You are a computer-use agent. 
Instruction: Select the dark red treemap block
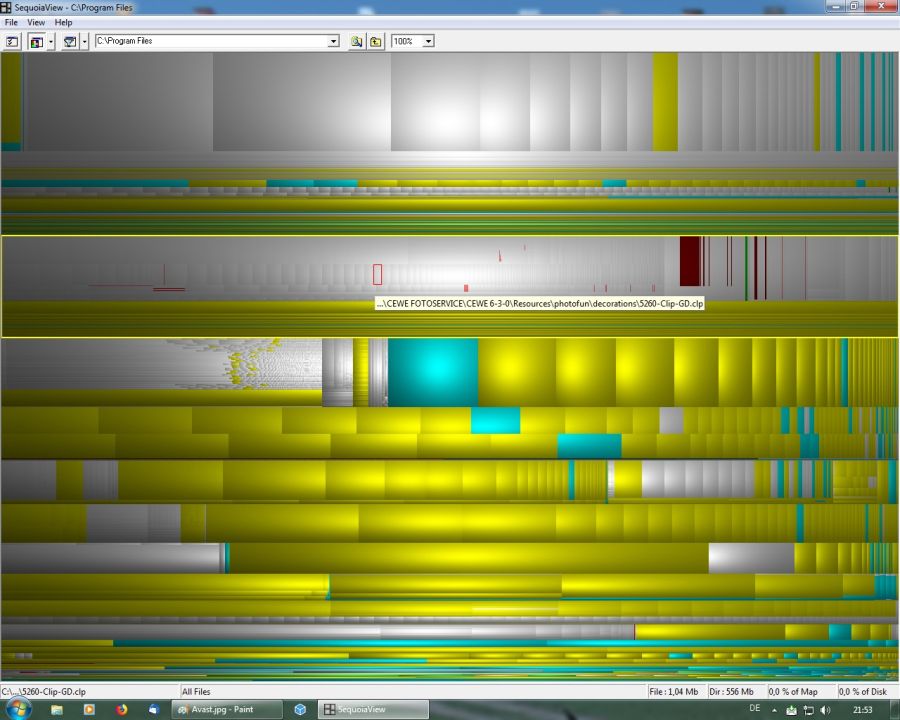tap(689, 261)
